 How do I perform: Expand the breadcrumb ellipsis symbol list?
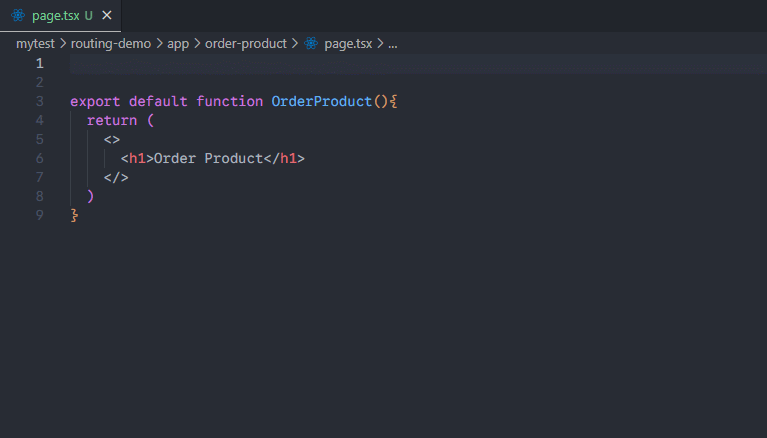point(392,44)
